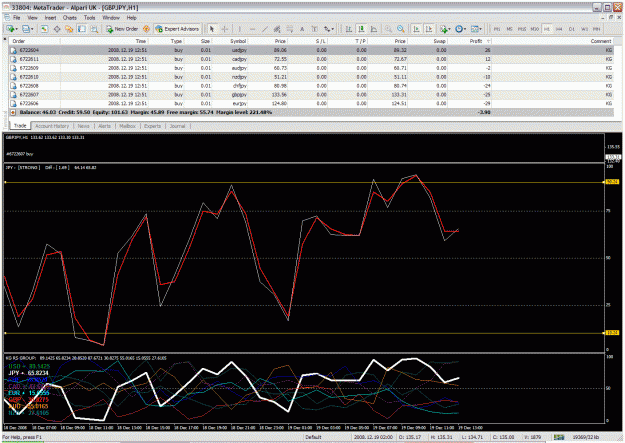Viewport: 625px width, 443px height.
Task: Click the zoom out magnifier
Action: [x=401, y=29]
